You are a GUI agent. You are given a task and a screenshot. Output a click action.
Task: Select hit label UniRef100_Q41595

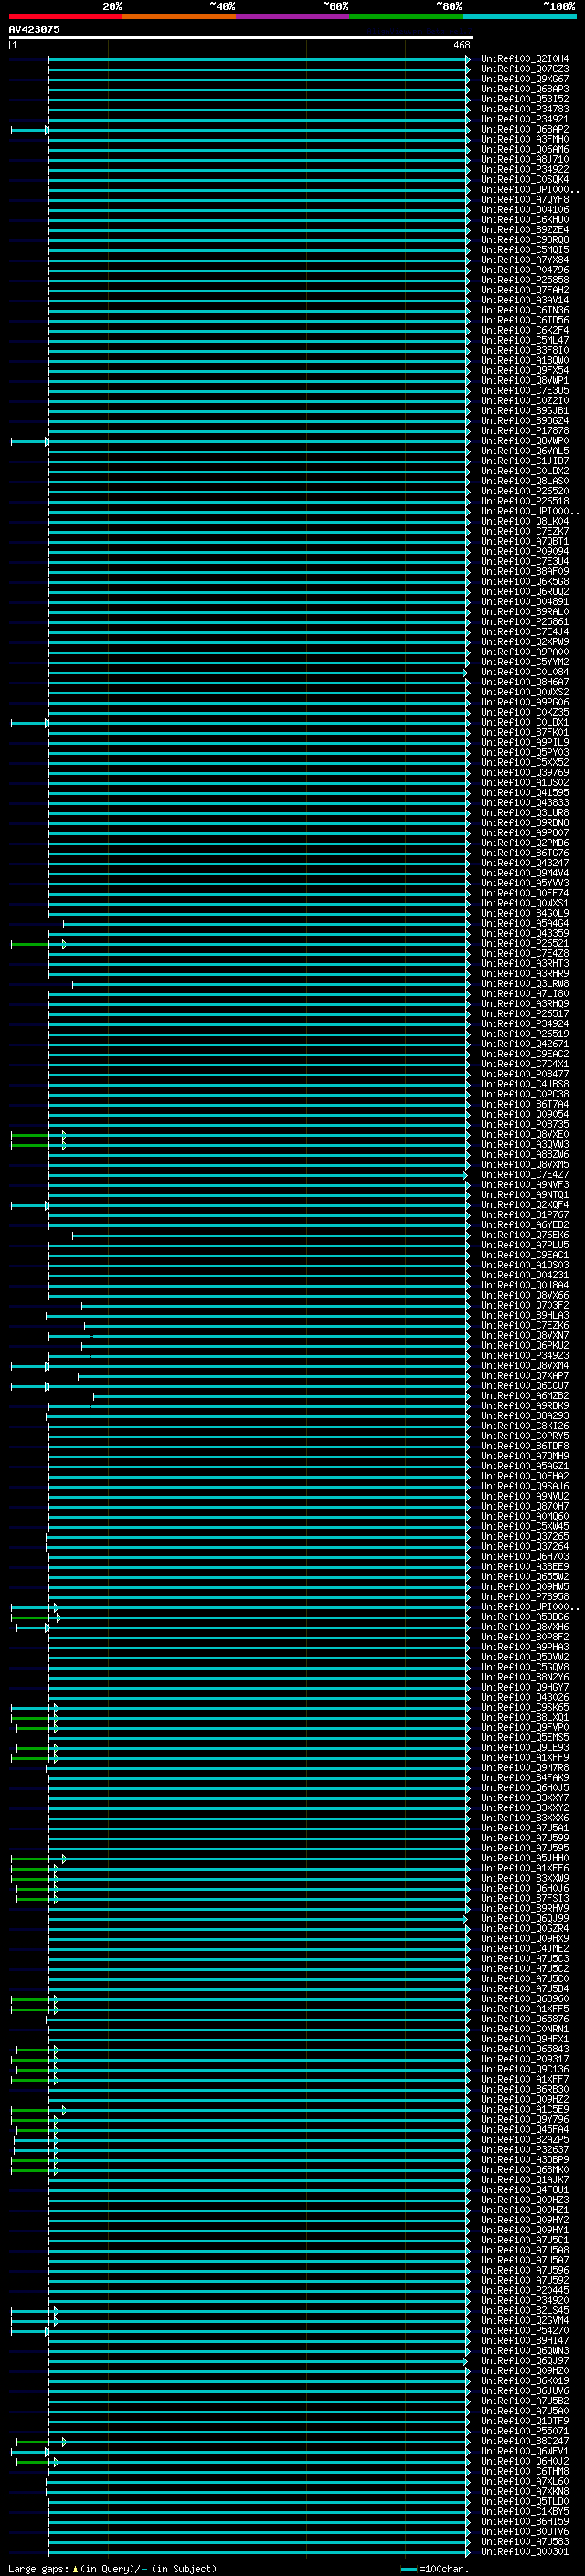coord(525,793)
